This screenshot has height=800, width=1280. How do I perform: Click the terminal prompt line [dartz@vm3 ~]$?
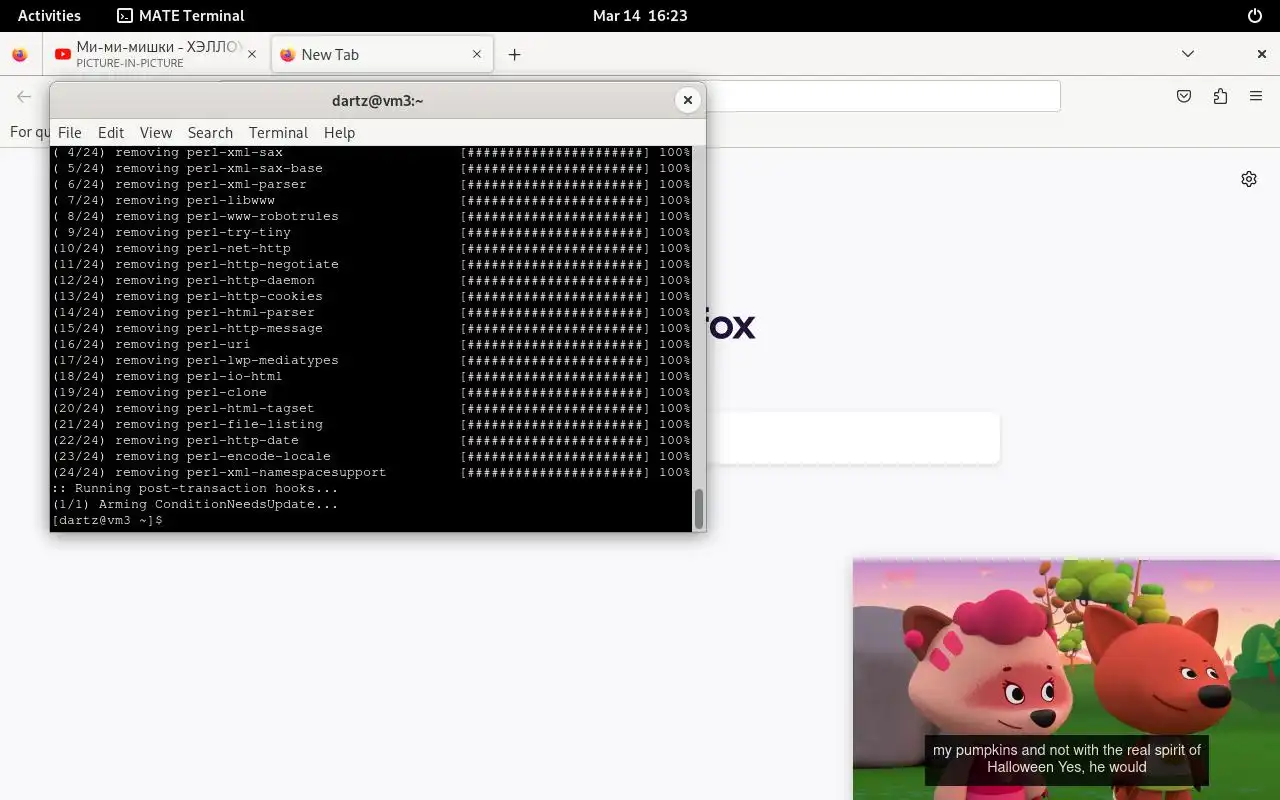coord(107,520)
